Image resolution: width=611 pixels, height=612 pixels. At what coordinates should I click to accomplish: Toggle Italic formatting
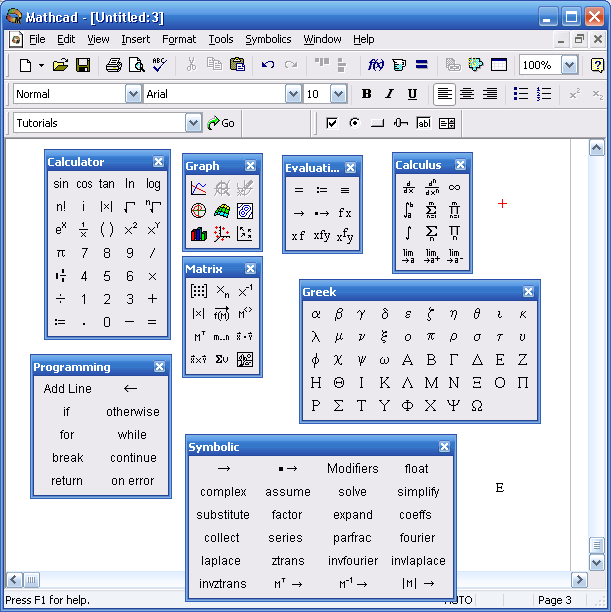click(x=389, y=94)
